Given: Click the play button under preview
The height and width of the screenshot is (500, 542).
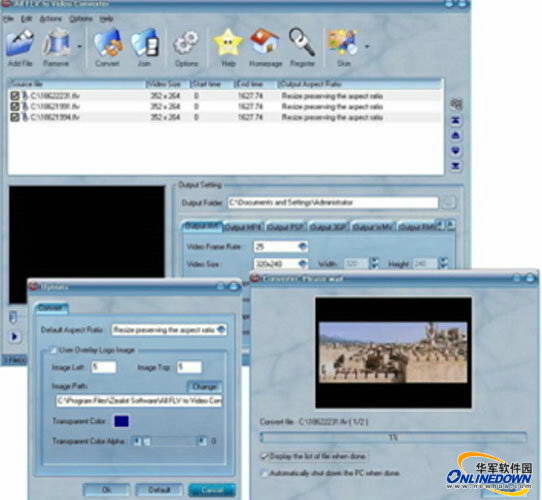Looking at the screenshot, I should click(15, 336).
